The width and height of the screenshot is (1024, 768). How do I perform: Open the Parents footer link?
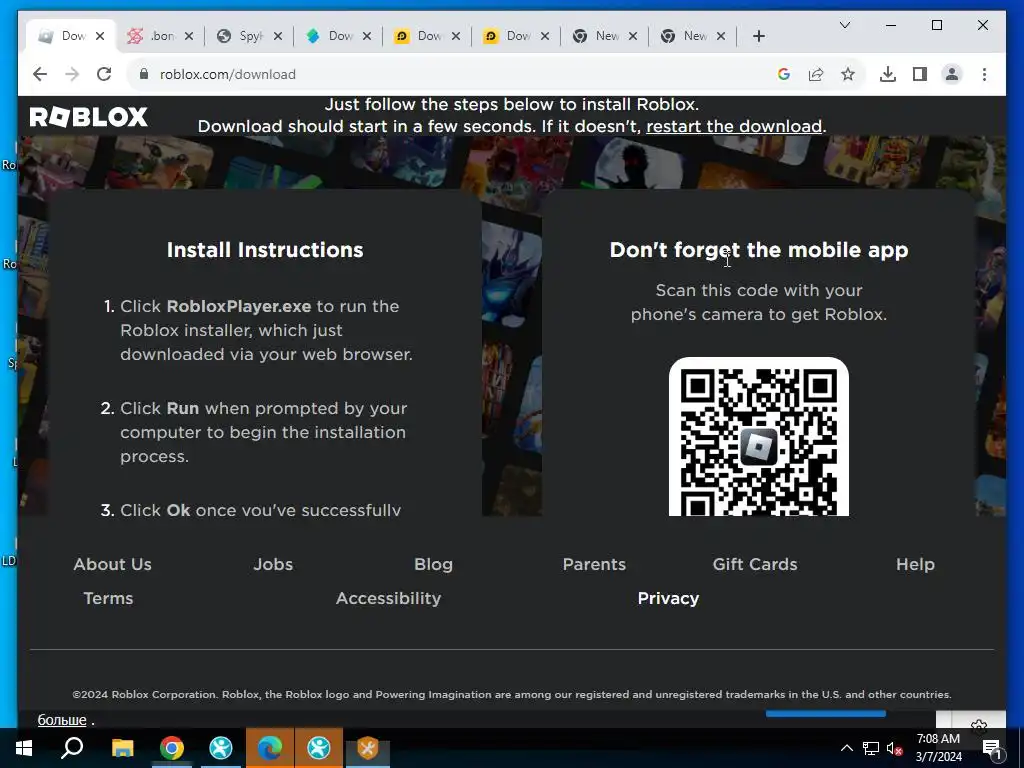[x=594, y=564]
